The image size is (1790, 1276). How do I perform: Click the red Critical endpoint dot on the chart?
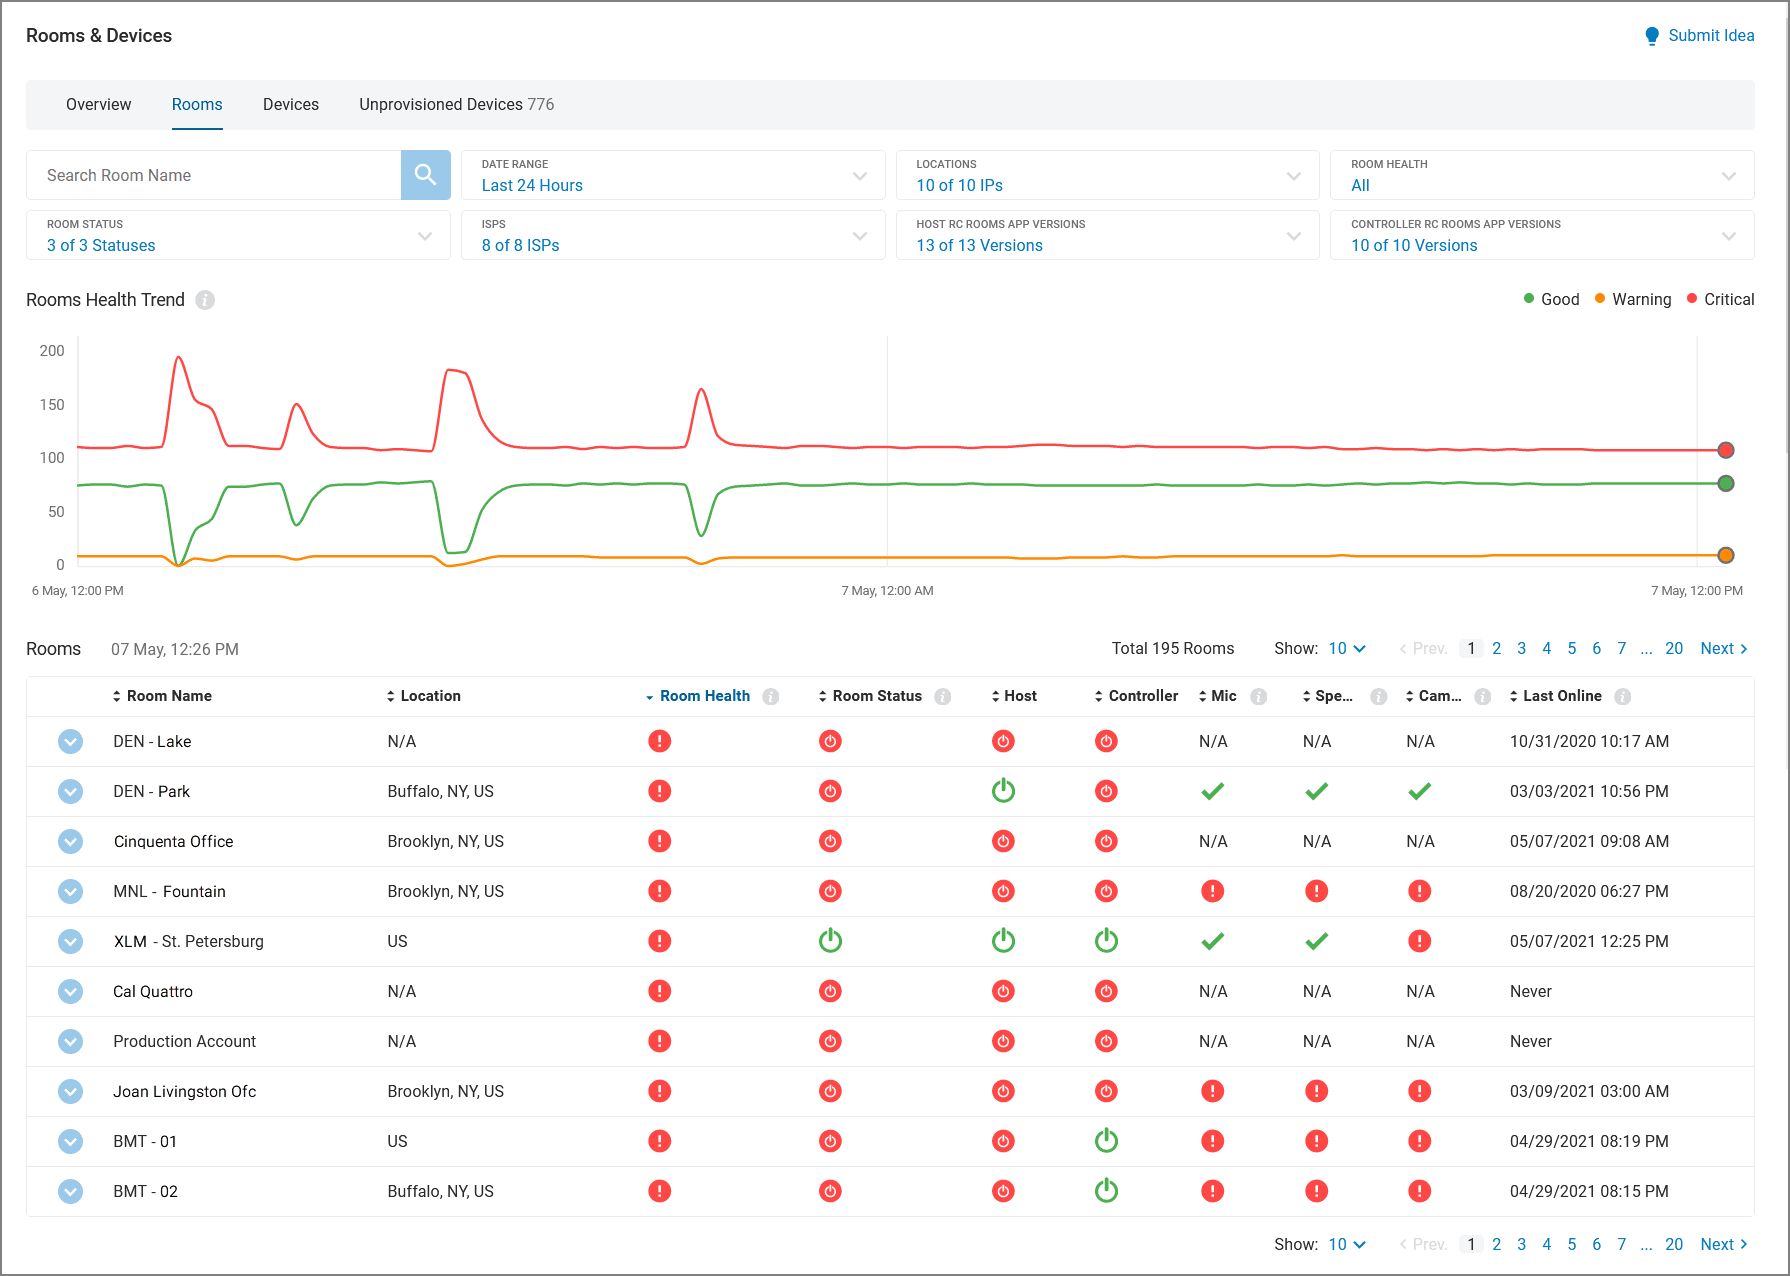click(x=1725, y=450)
